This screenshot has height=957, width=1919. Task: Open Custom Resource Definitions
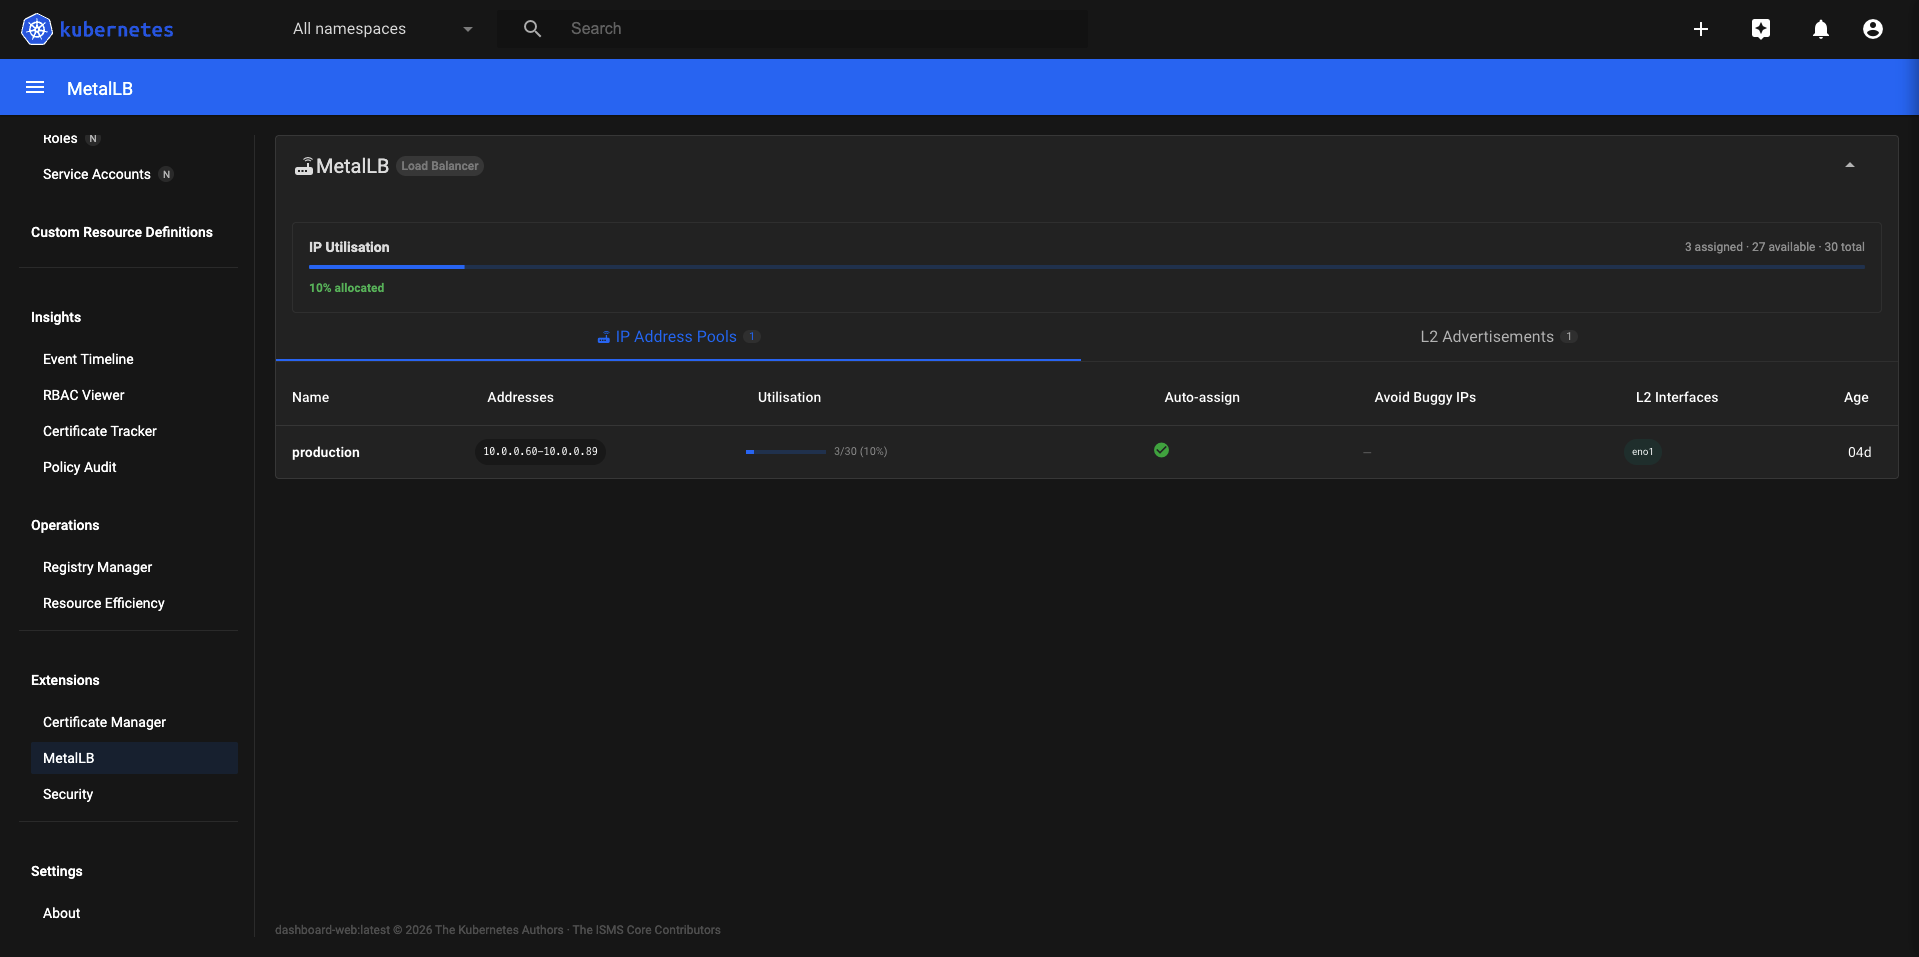122,232
